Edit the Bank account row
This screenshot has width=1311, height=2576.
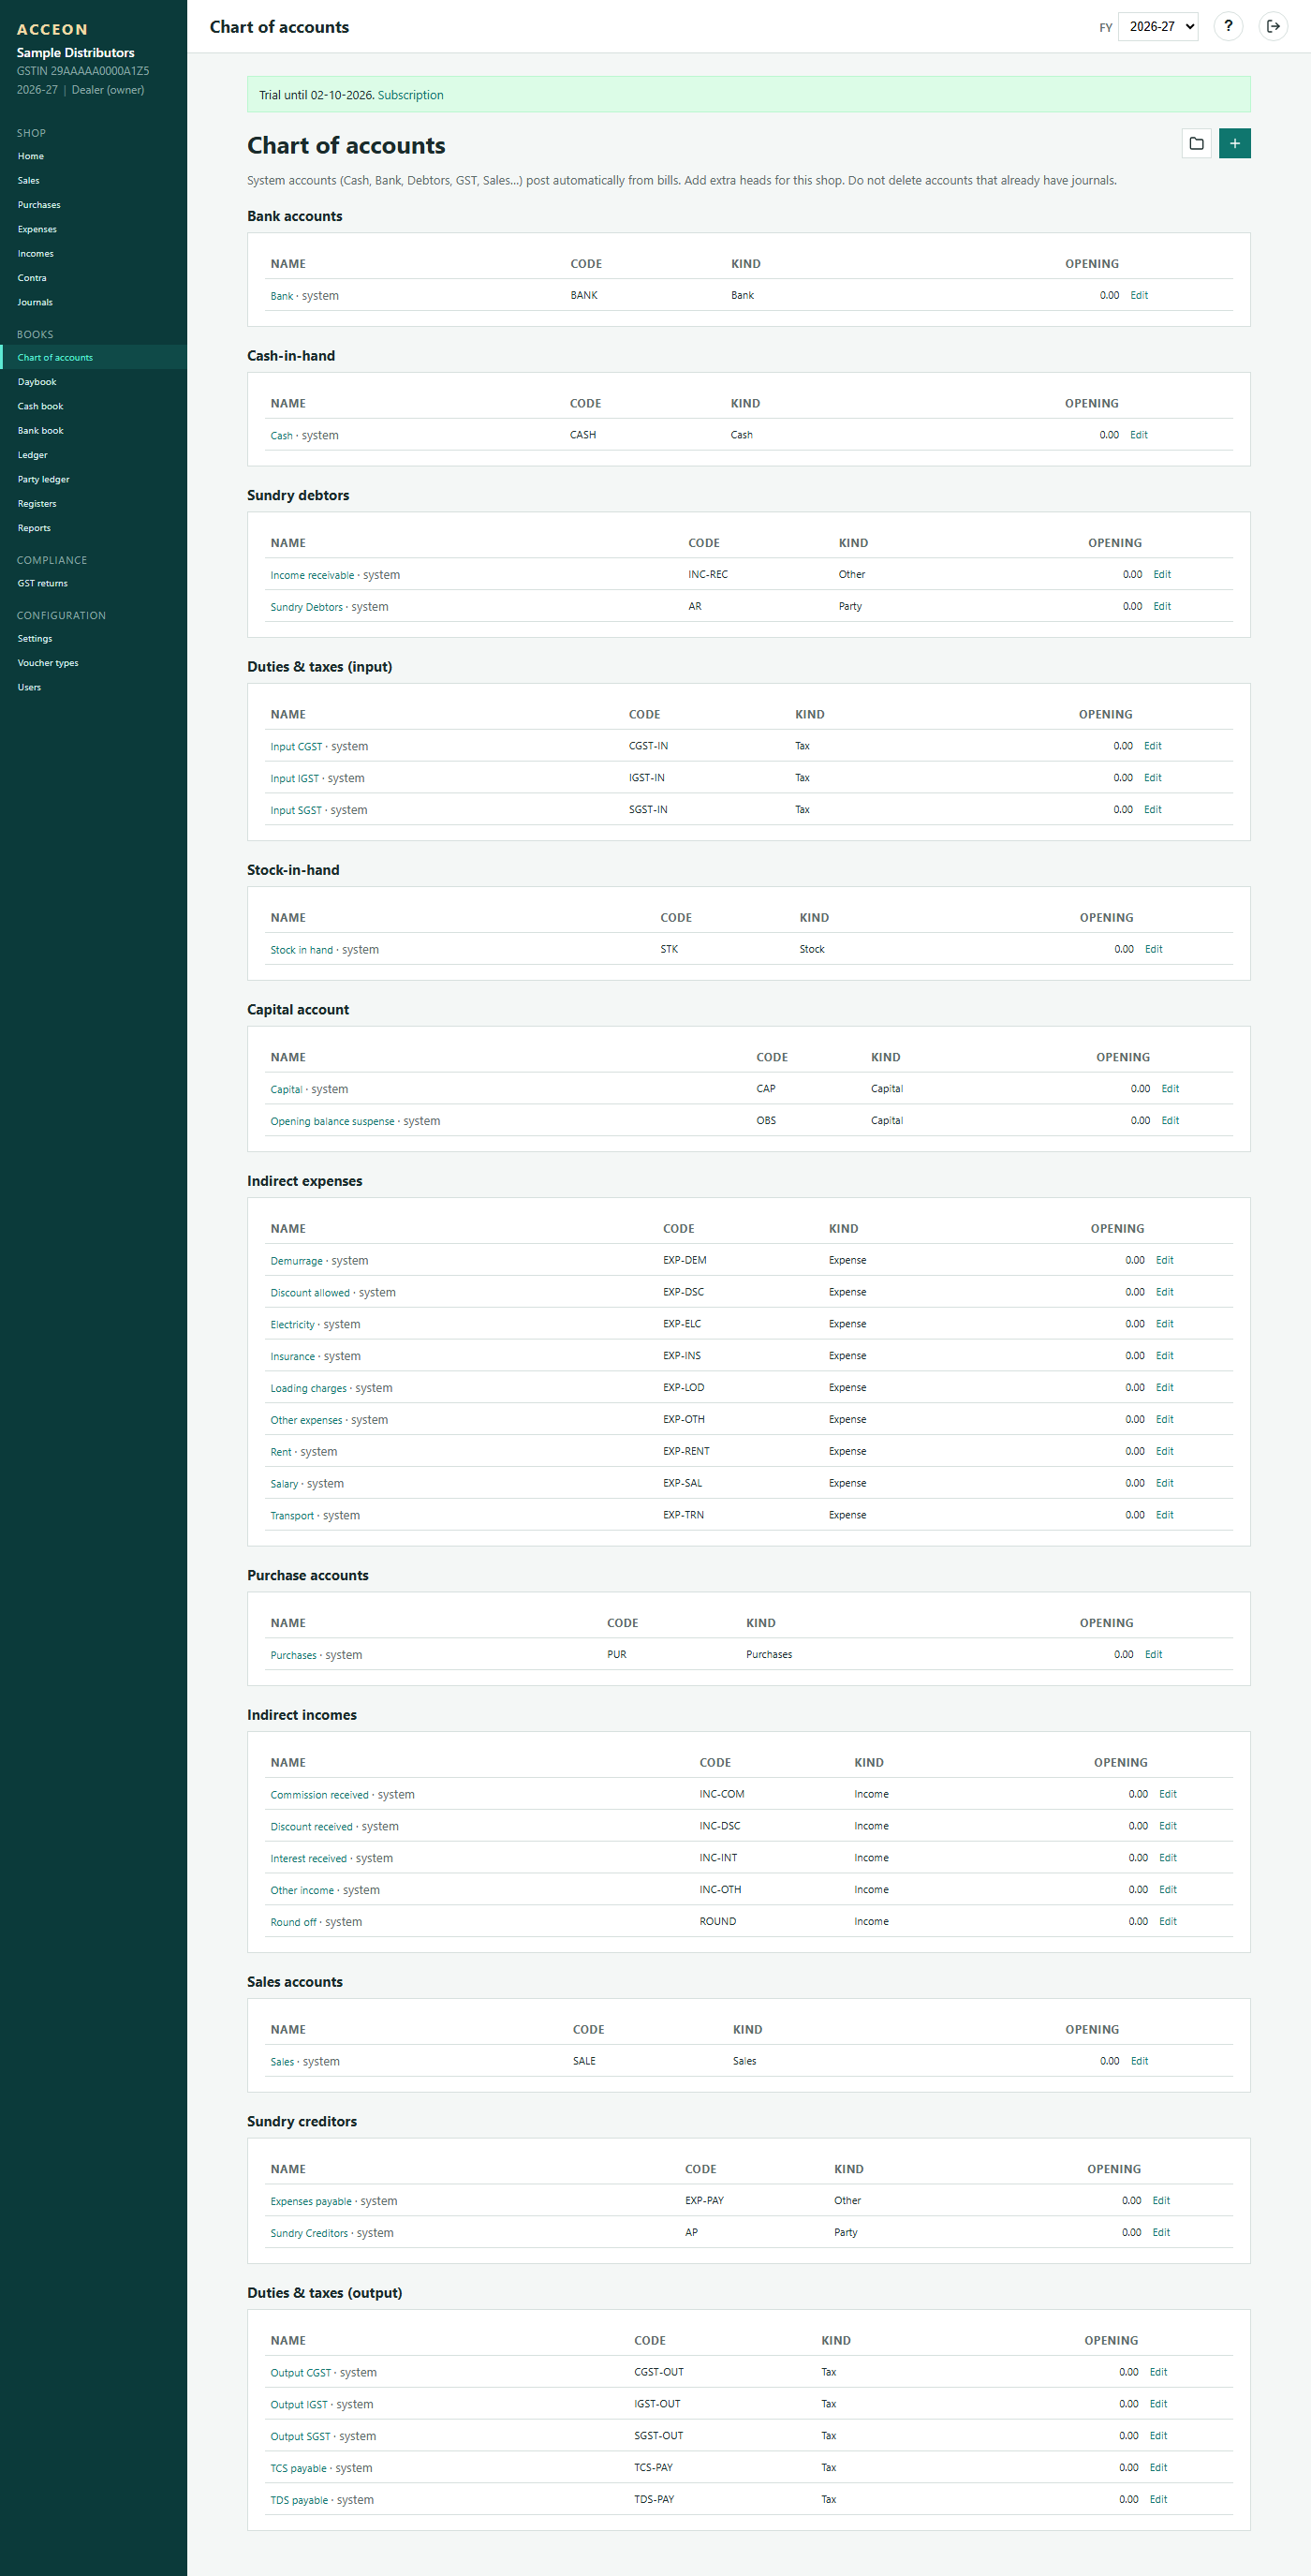click(1139, 295)
